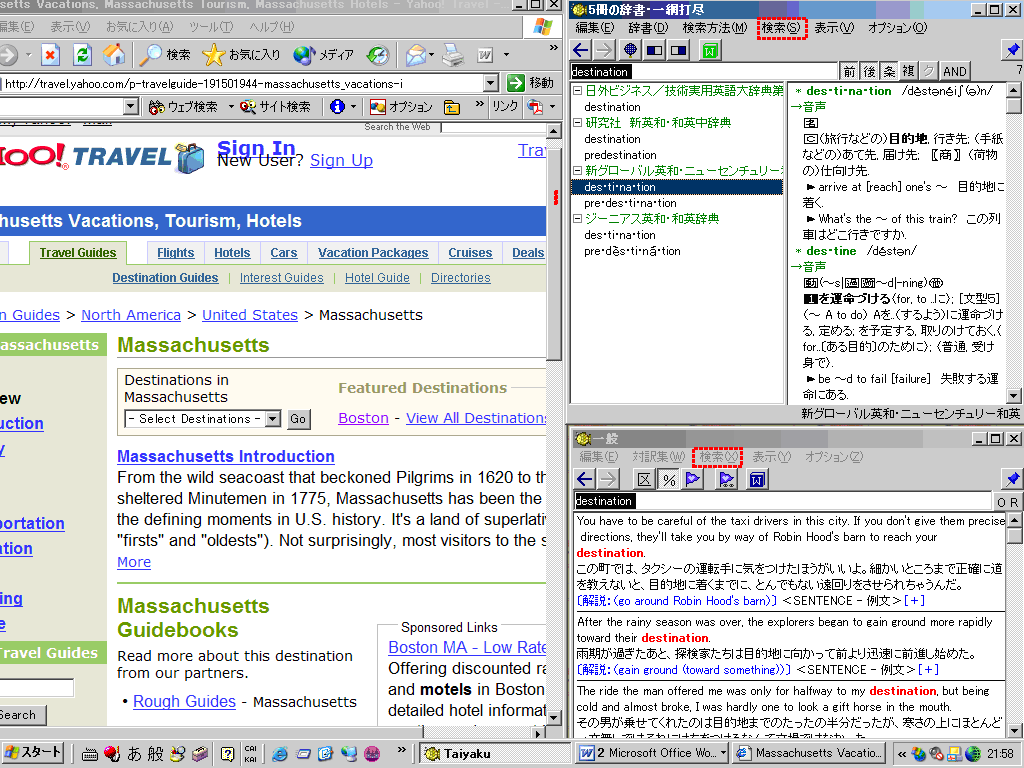This screenshot has width=1024, height=768.
Task: Open the Massachusetts Introduction link
Action: click(x=226, y=456)
